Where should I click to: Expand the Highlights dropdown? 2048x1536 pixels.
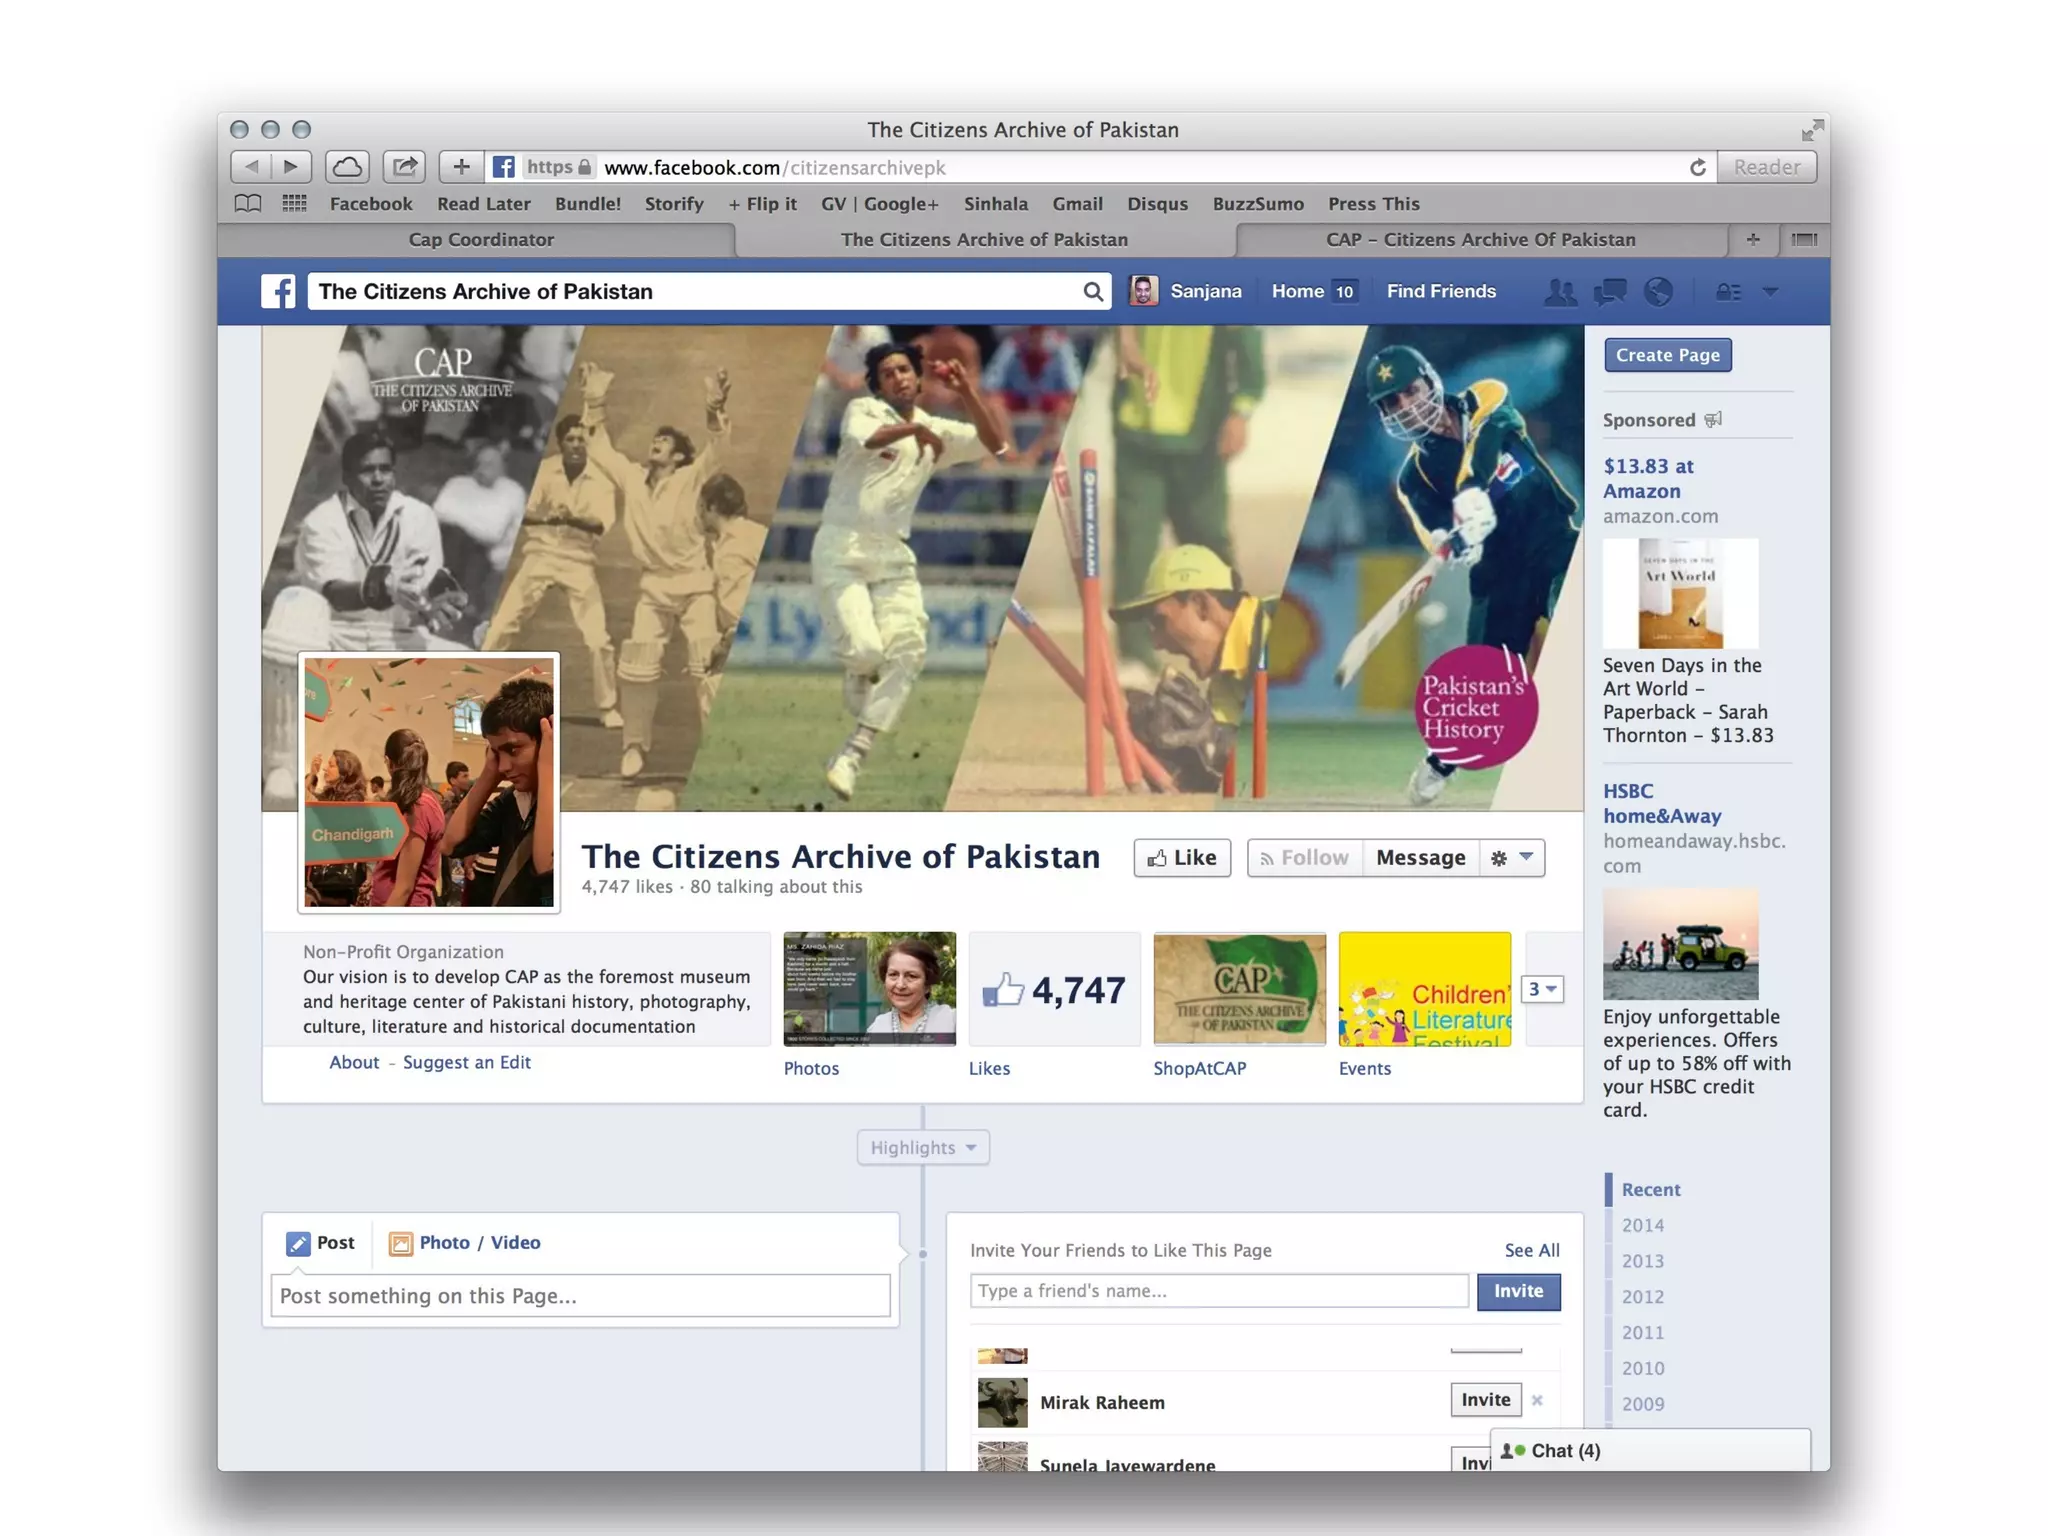coord(922,1148)
